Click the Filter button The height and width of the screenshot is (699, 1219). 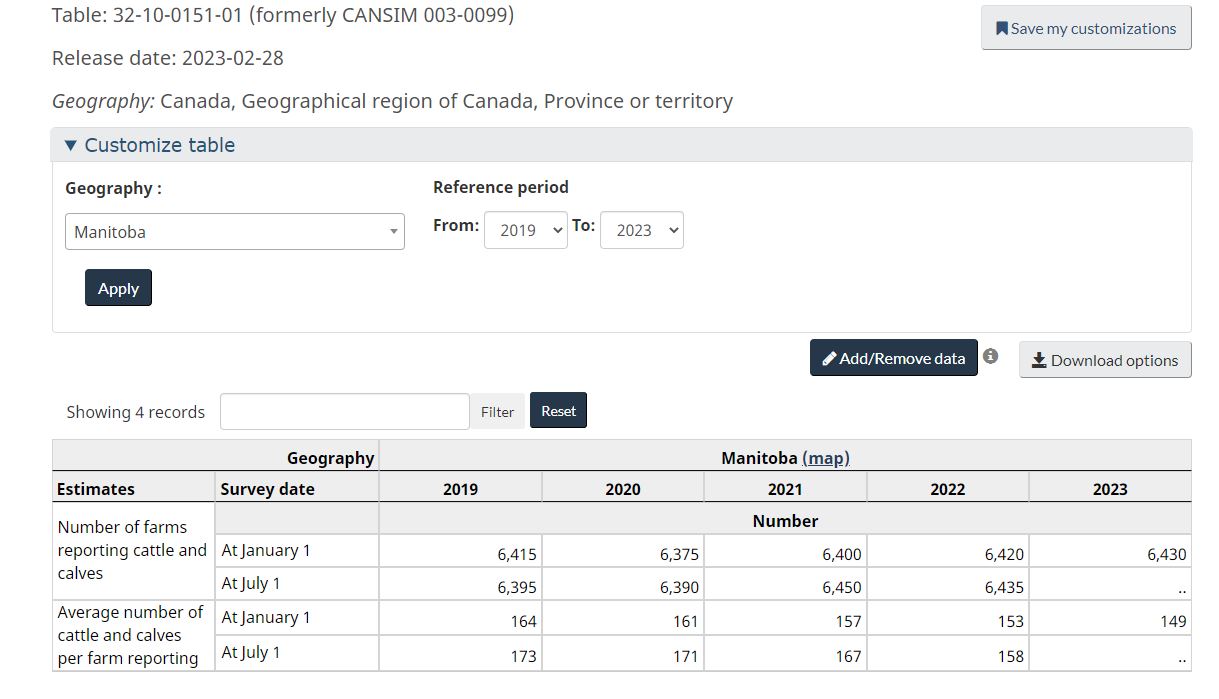click(497, 411)
